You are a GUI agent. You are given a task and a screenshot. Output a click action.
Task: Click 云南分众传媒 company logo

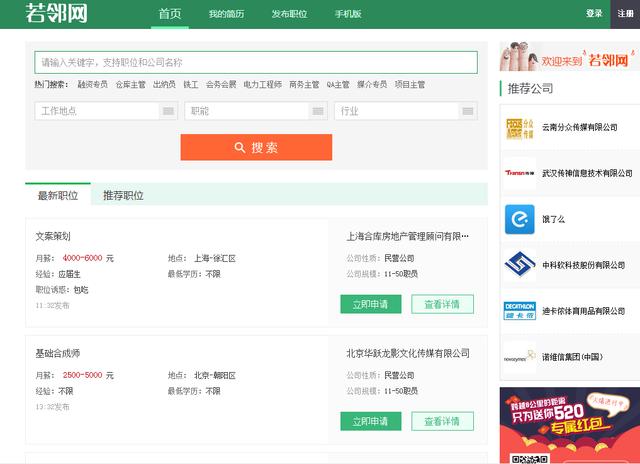pos(520,129)
